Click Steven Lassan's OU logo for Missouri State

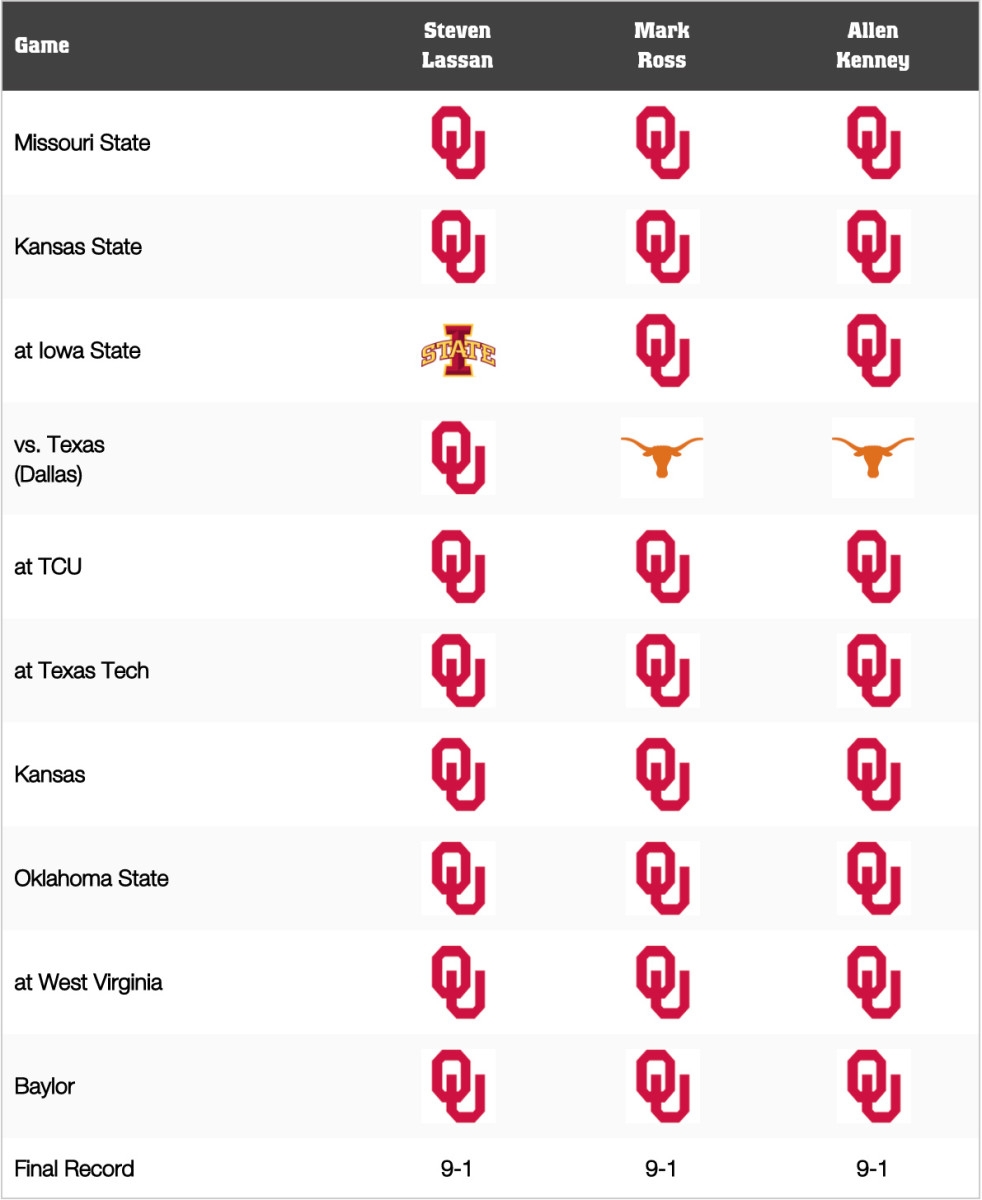458,143
